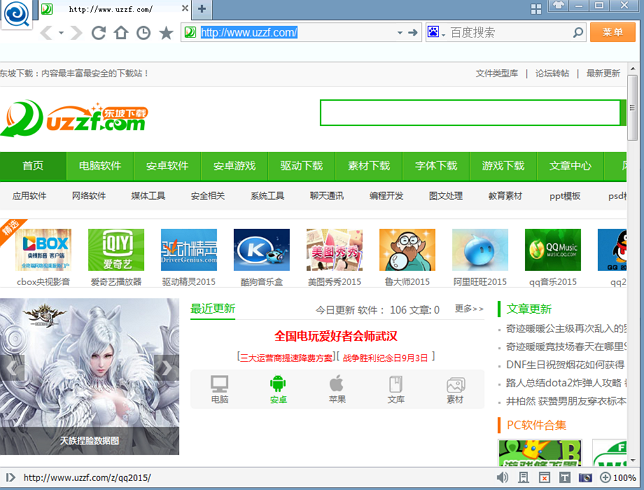Expand the back button history dropdown
This screenshot has width=644, height=490.
(61, 32)
